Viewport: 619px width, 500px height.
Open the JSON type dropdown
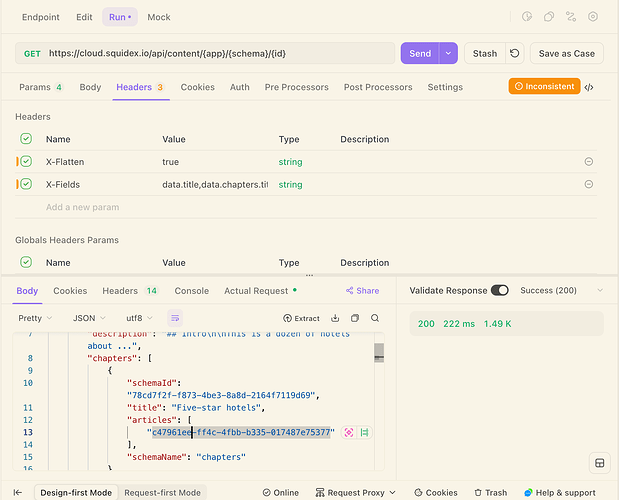89,318
